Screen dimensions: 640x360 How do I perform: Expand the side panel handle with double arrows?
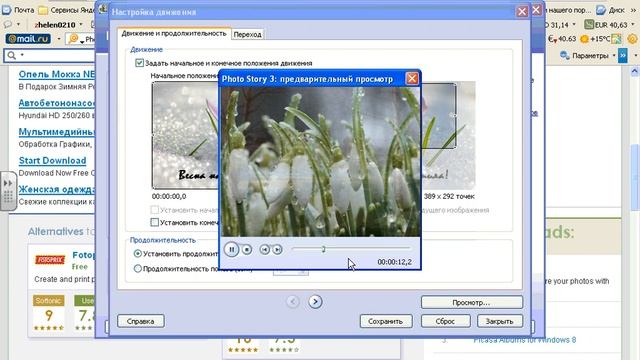click(x=8, y=191)
